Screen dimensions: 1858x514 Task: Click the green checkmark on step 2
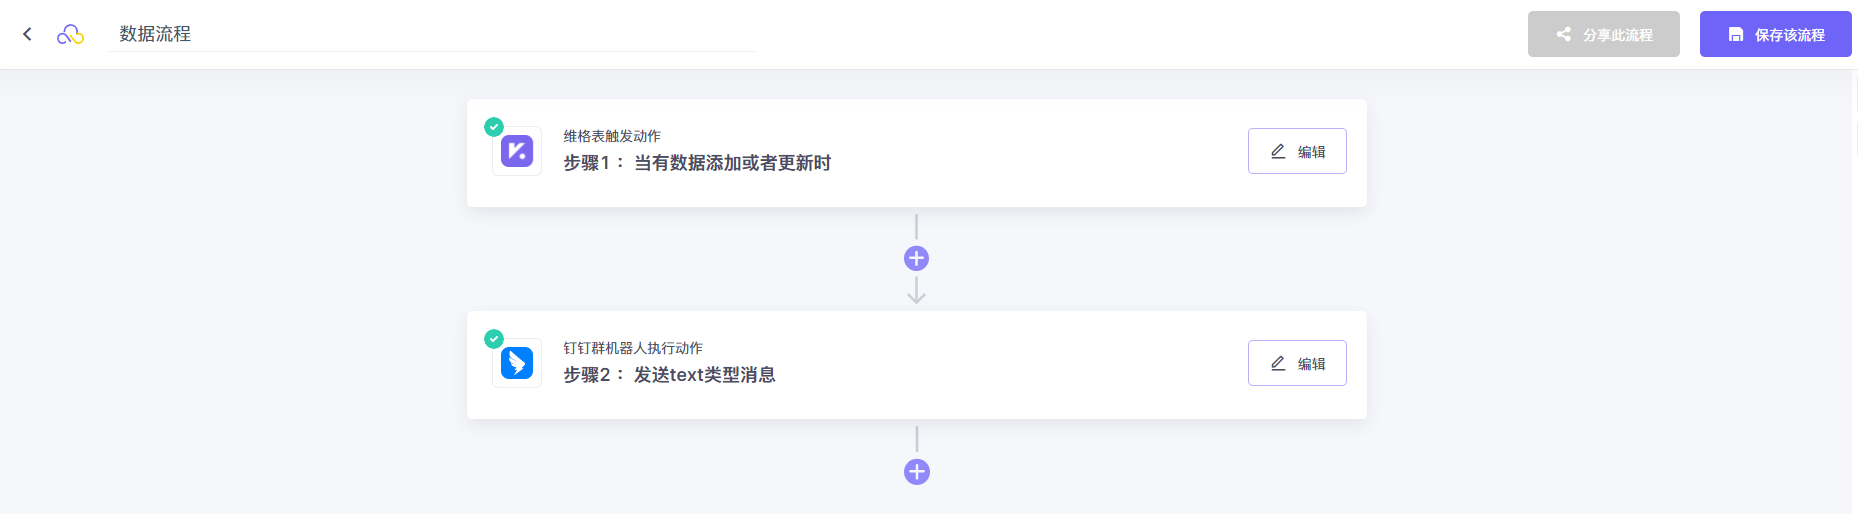[x=494, y=339]
